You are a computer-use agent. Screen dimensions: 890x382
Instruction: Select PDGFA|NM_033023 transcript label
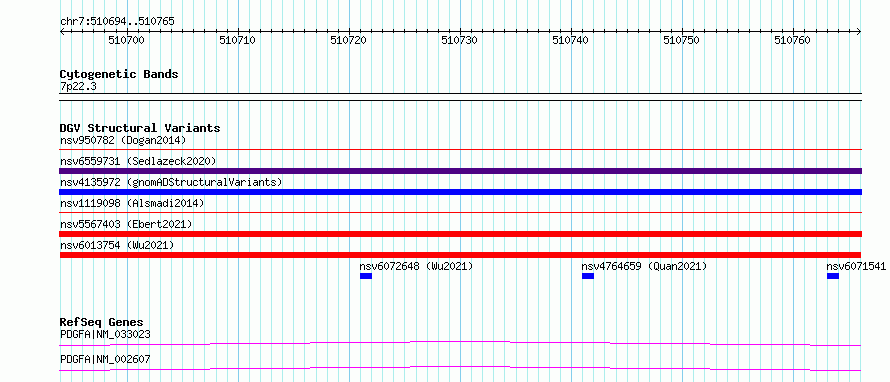(105, 334)
